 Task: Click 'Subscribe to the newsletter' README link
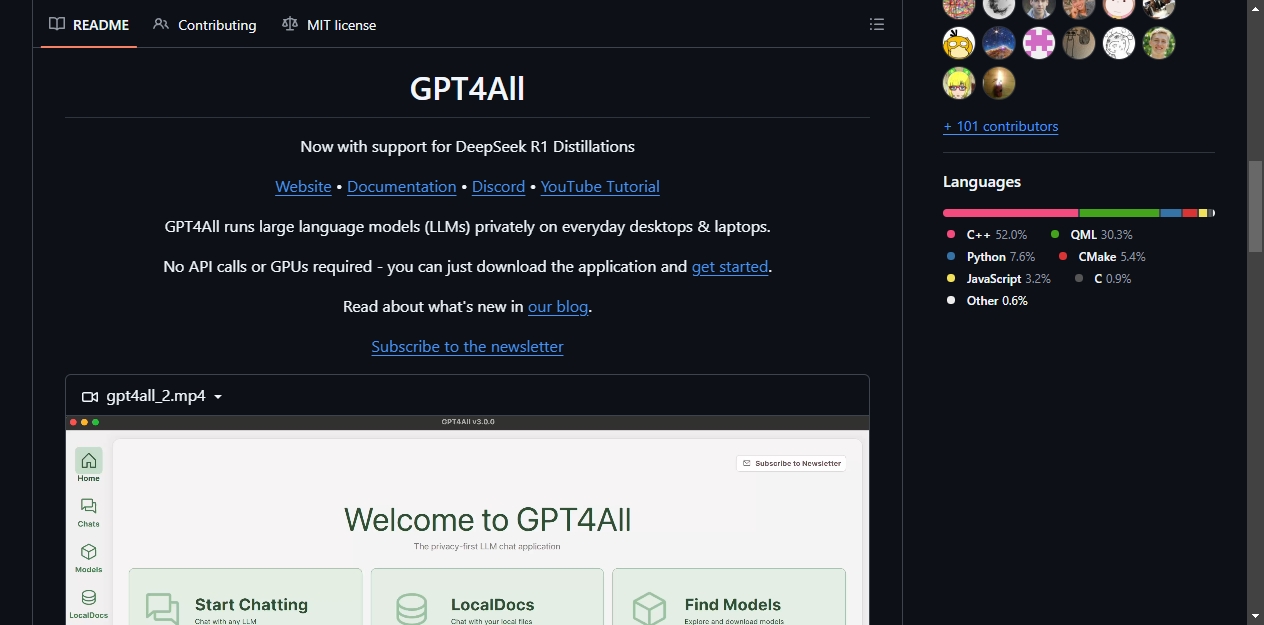[467, 346]
